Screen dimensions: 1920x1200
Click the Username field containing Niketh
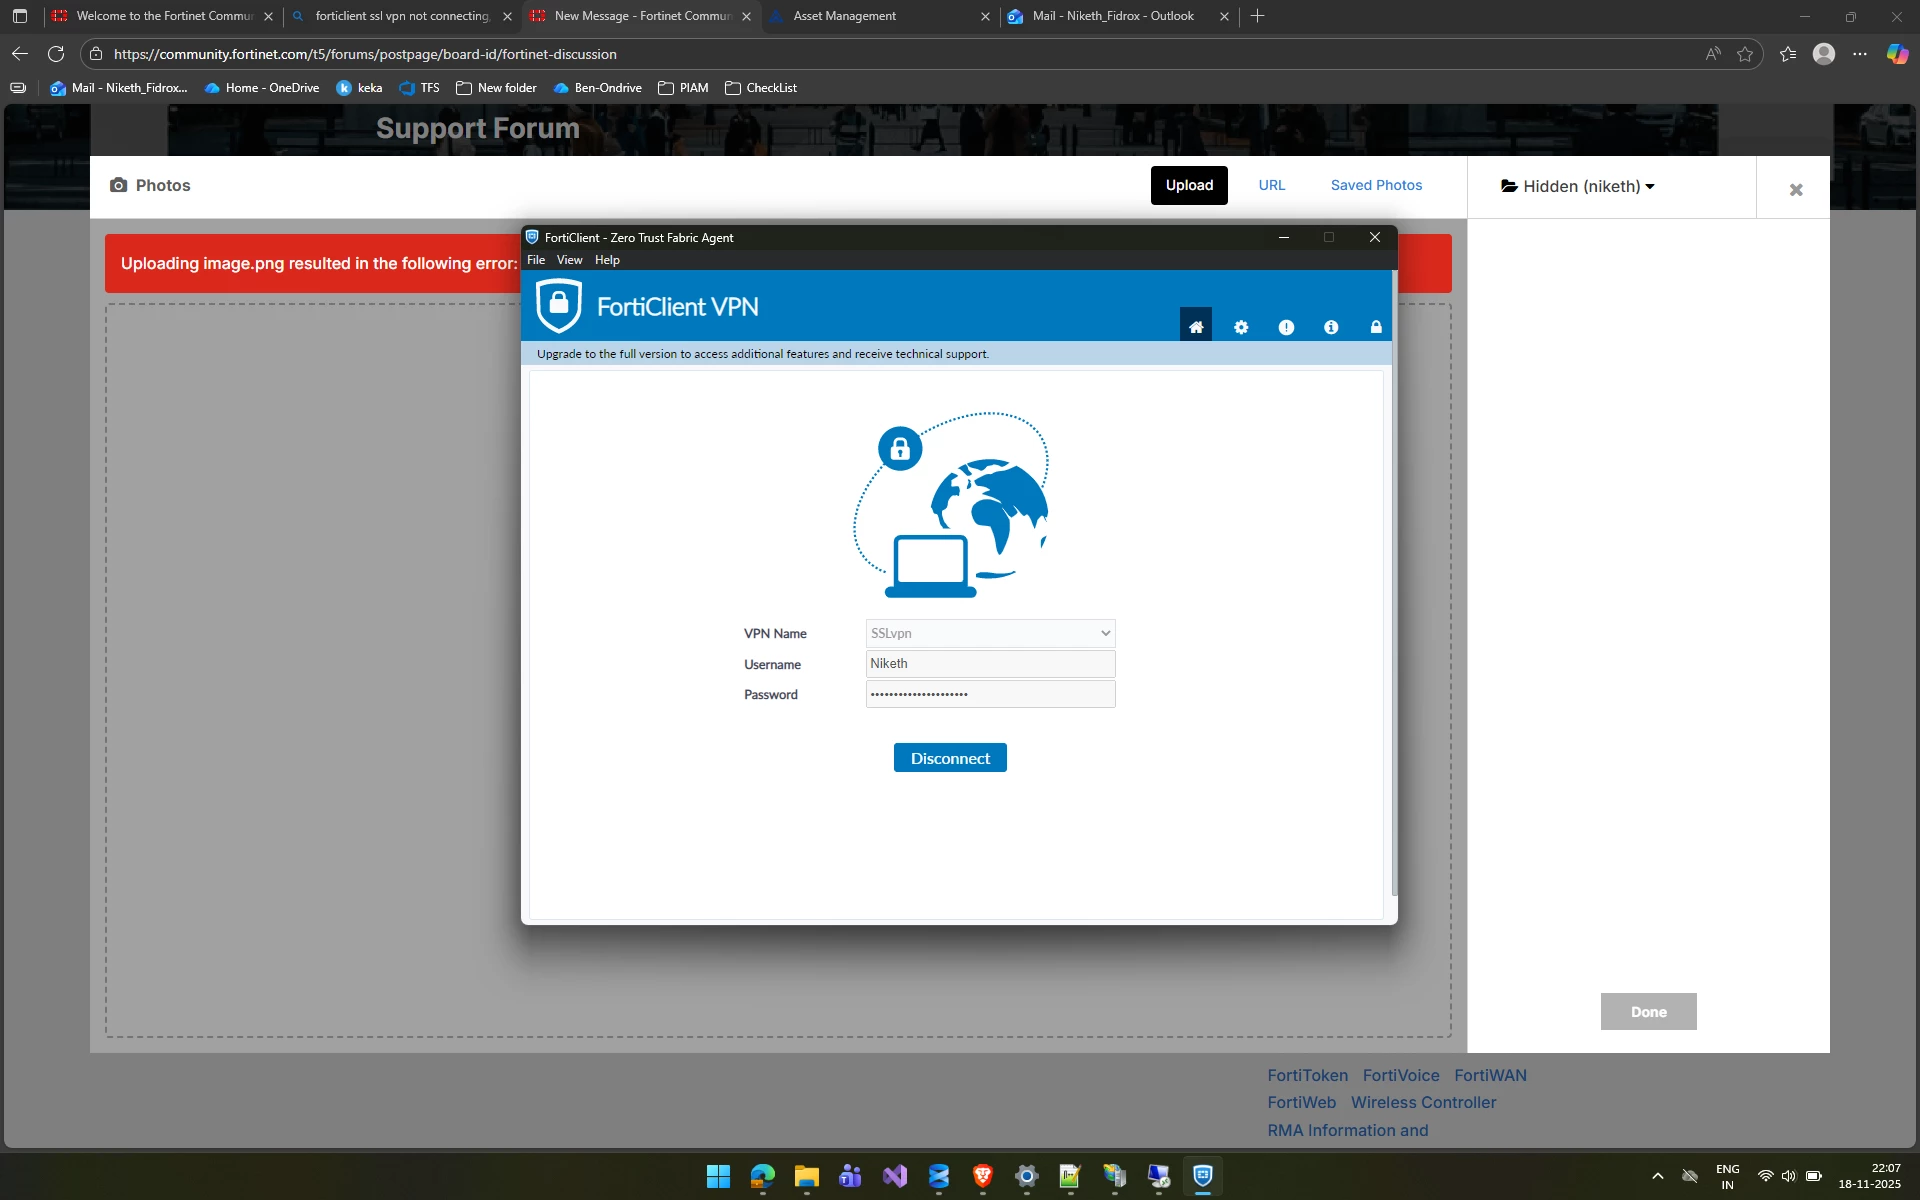click(990, 664)
